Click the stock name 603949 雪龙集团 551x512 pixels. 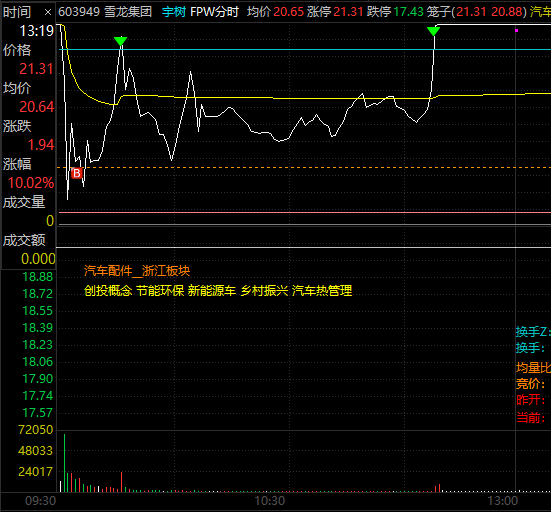105,12
